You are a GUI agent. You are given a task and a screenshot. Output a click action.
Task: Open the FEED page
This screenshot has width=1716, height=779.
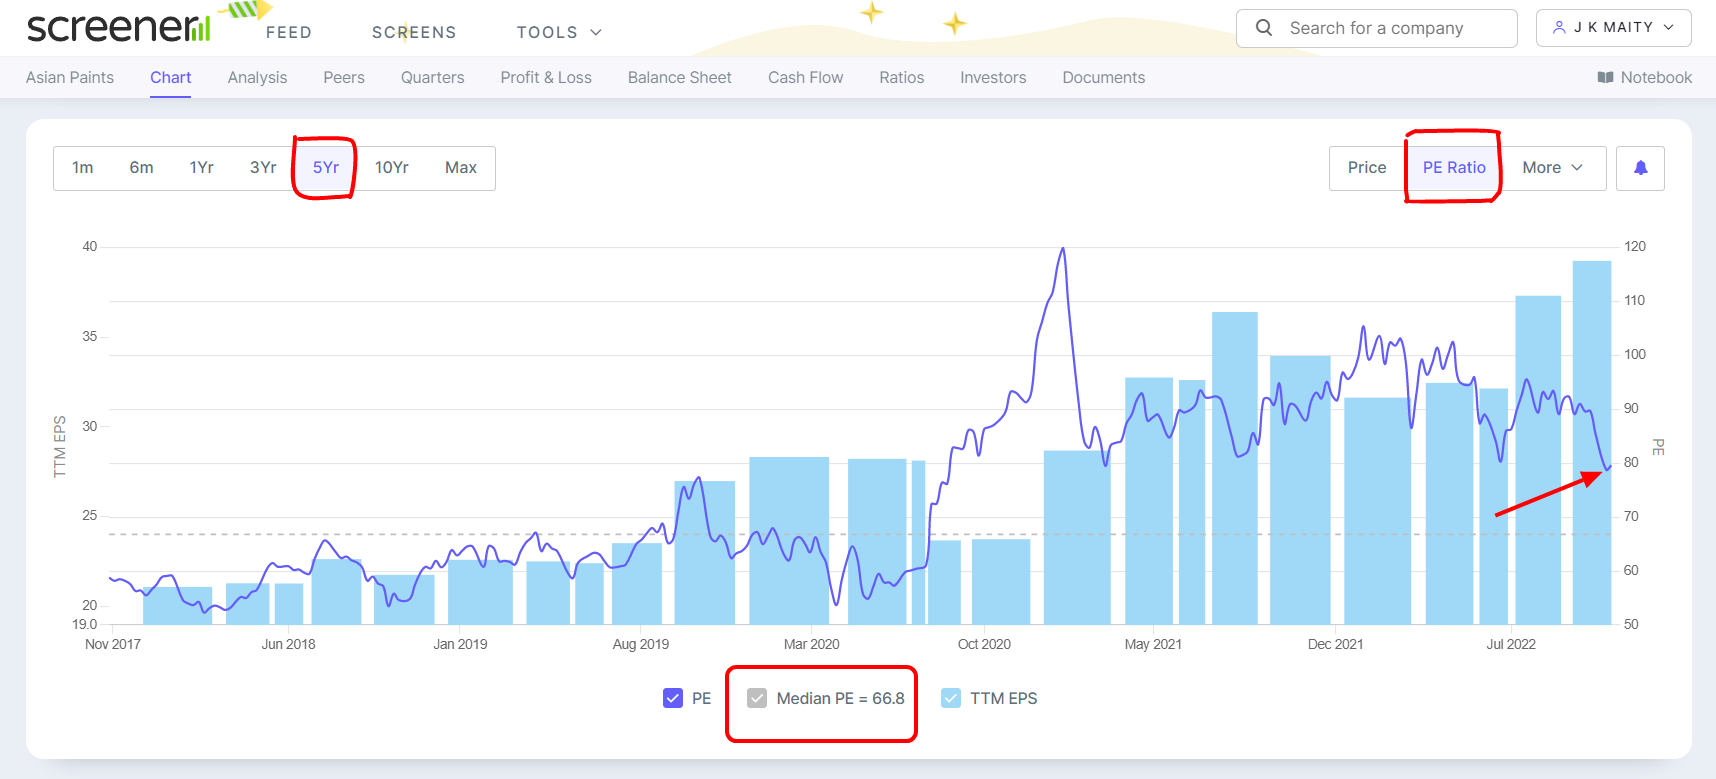(289, 32)
